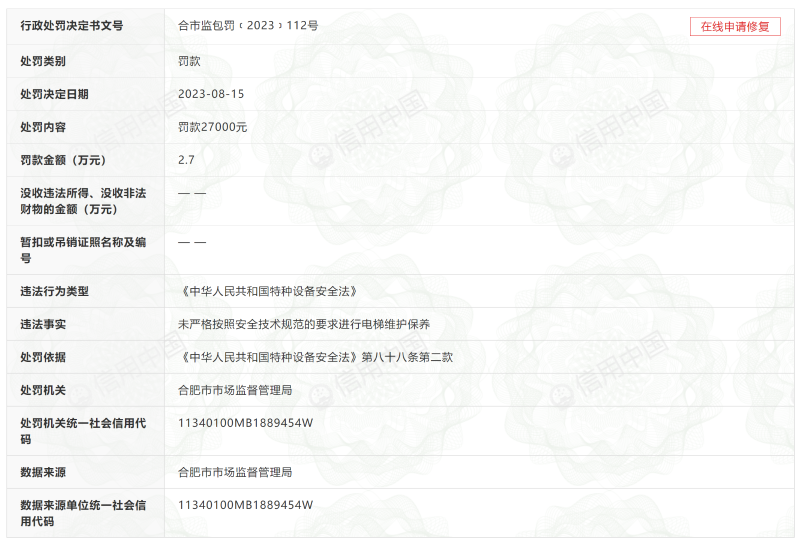Select the 数据来源单位统一社会信用代码 label
Screen dimensions: 800x543
pyautogui.click(x=83, y=513)
